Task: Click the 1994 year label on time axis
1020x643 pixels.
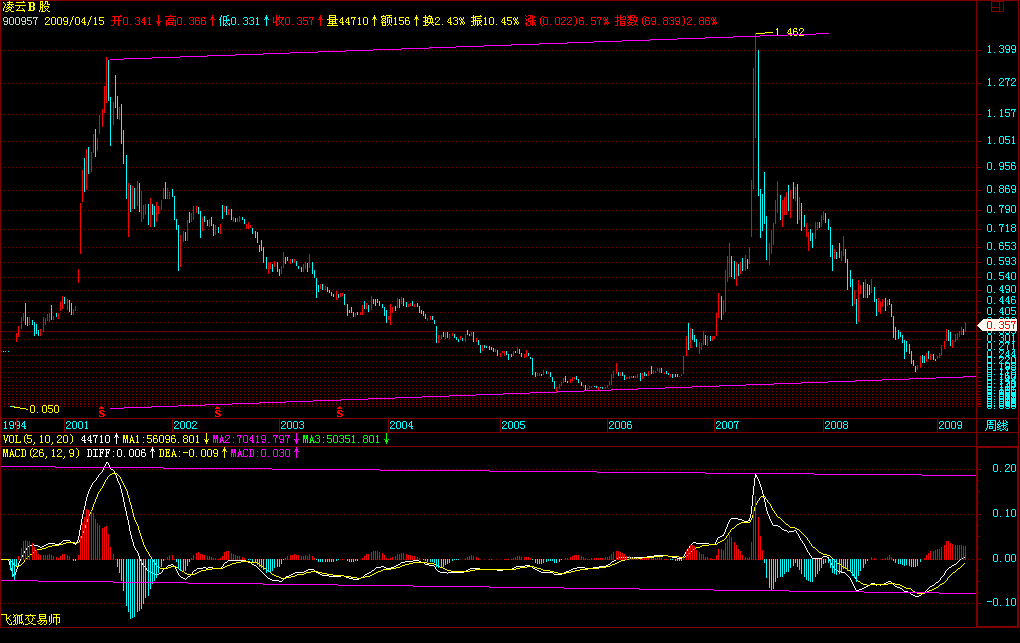Action: (x=14, y=425)
